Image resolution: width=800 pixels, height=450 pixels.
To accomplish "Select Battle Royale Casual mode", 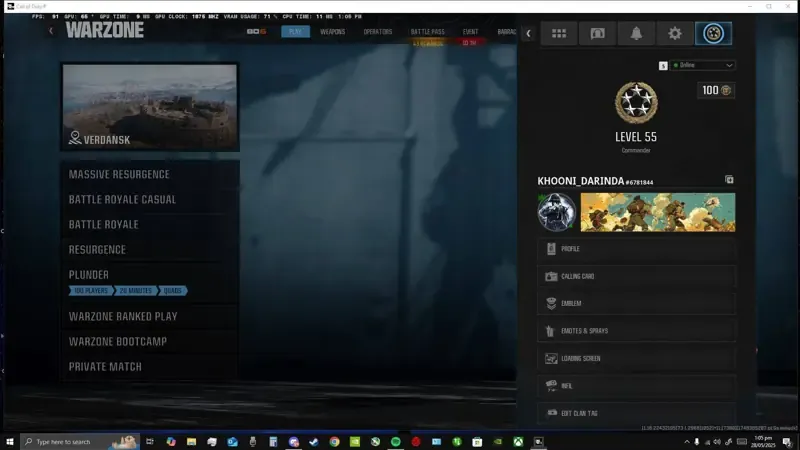I will (150, 199).
